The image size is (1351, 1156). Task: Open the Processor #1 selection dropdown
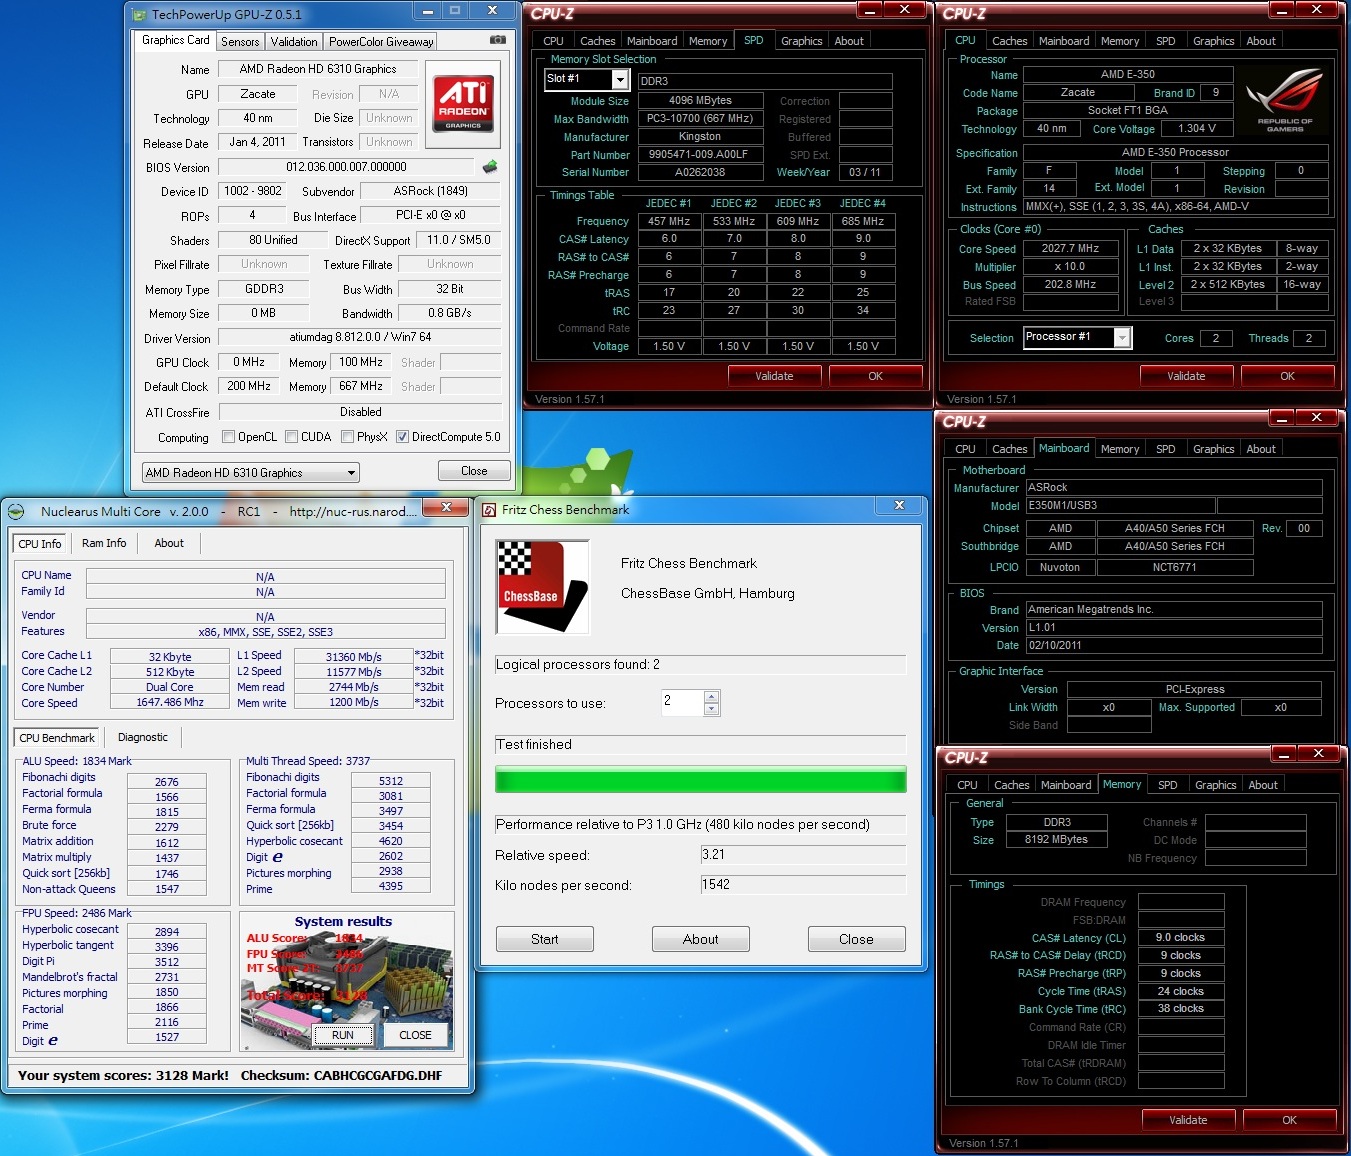click(x=1077, y=337)
